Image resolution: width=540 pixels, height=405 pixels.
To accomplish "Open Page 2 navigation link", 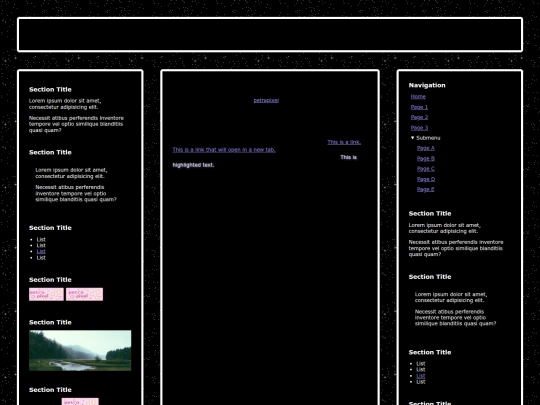I will point(419,117).
